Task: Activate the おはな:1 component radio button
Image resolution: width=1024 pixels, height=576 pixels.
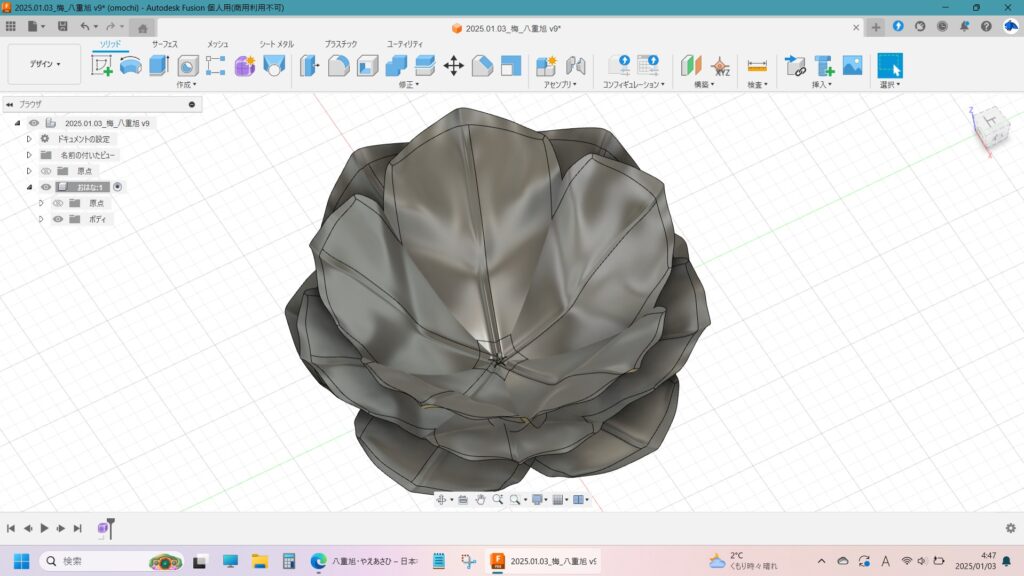Action: 118,187
